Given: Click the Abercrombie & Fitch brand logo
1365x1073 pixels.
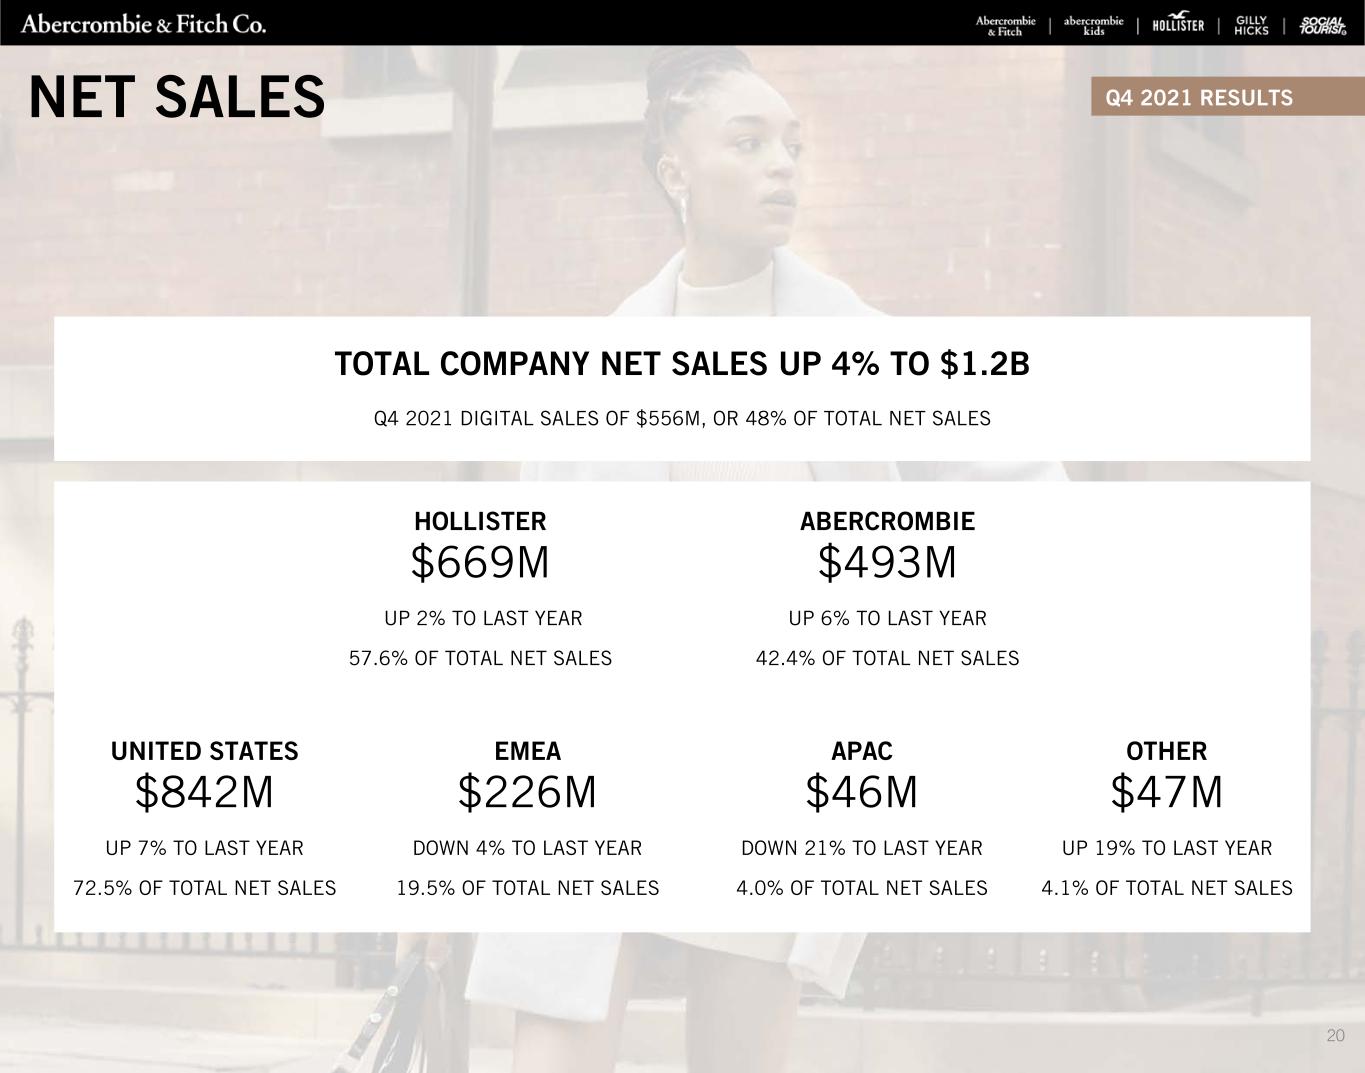Looking at the screenshot, I should coord(1005,25).
